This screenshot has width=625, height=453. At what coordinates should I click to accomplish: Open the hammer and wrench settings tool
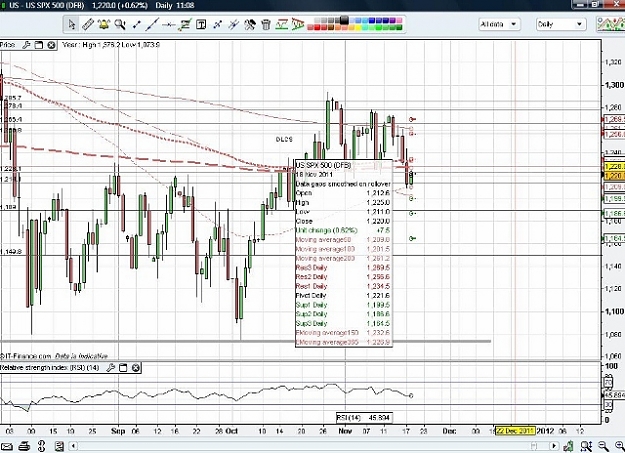[x=250, y=24]
